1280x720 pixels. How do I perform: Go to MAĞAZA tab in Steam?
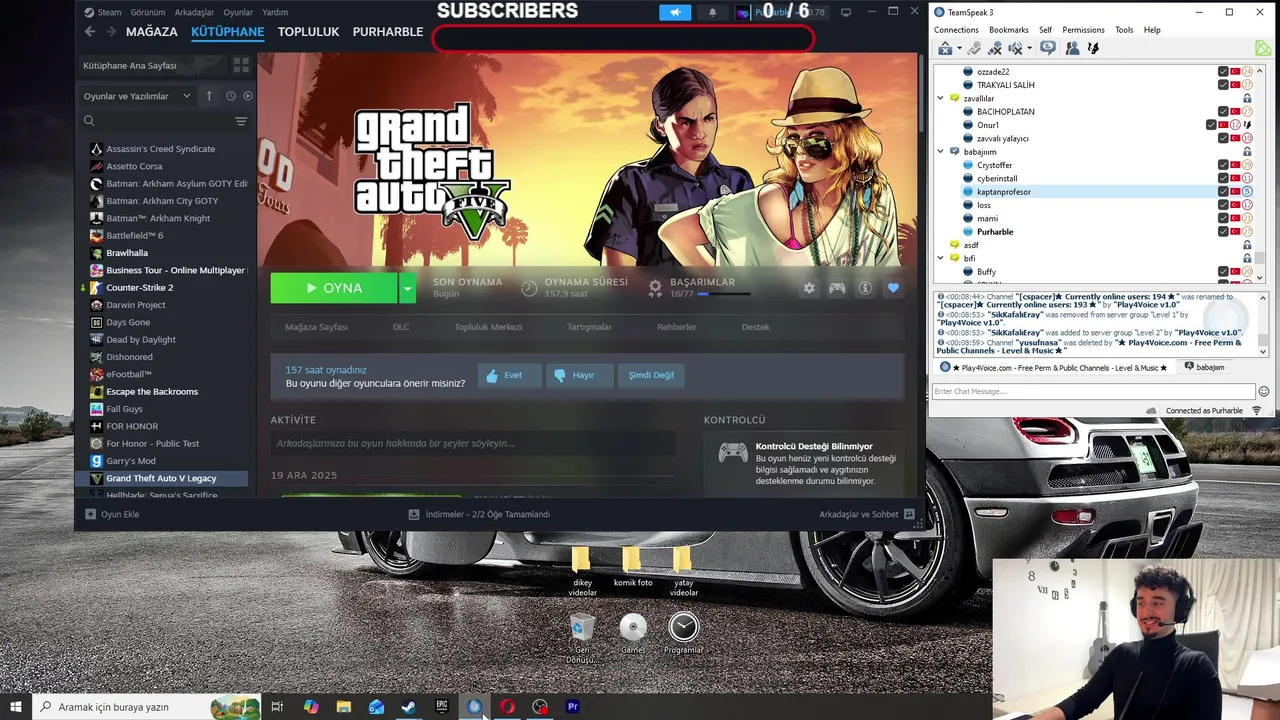tap(152, 32)
